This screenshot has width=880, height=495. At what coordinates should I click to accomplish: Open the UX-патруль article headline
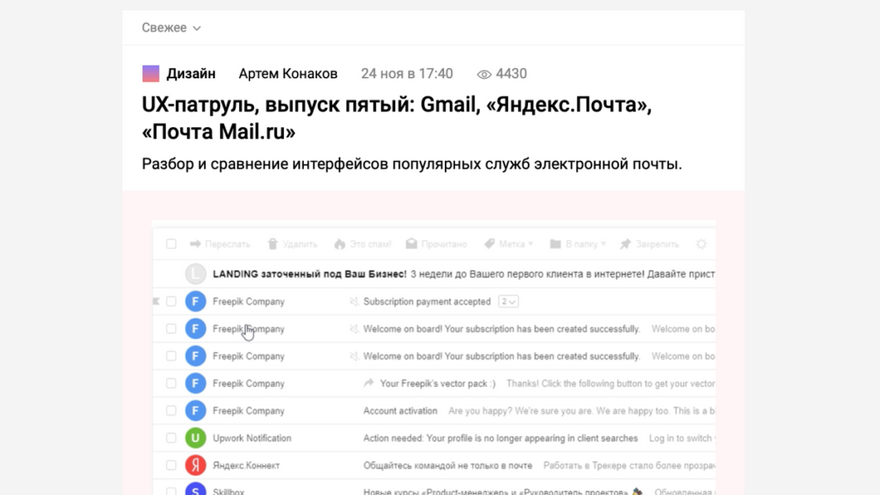(x=397, y=118)
